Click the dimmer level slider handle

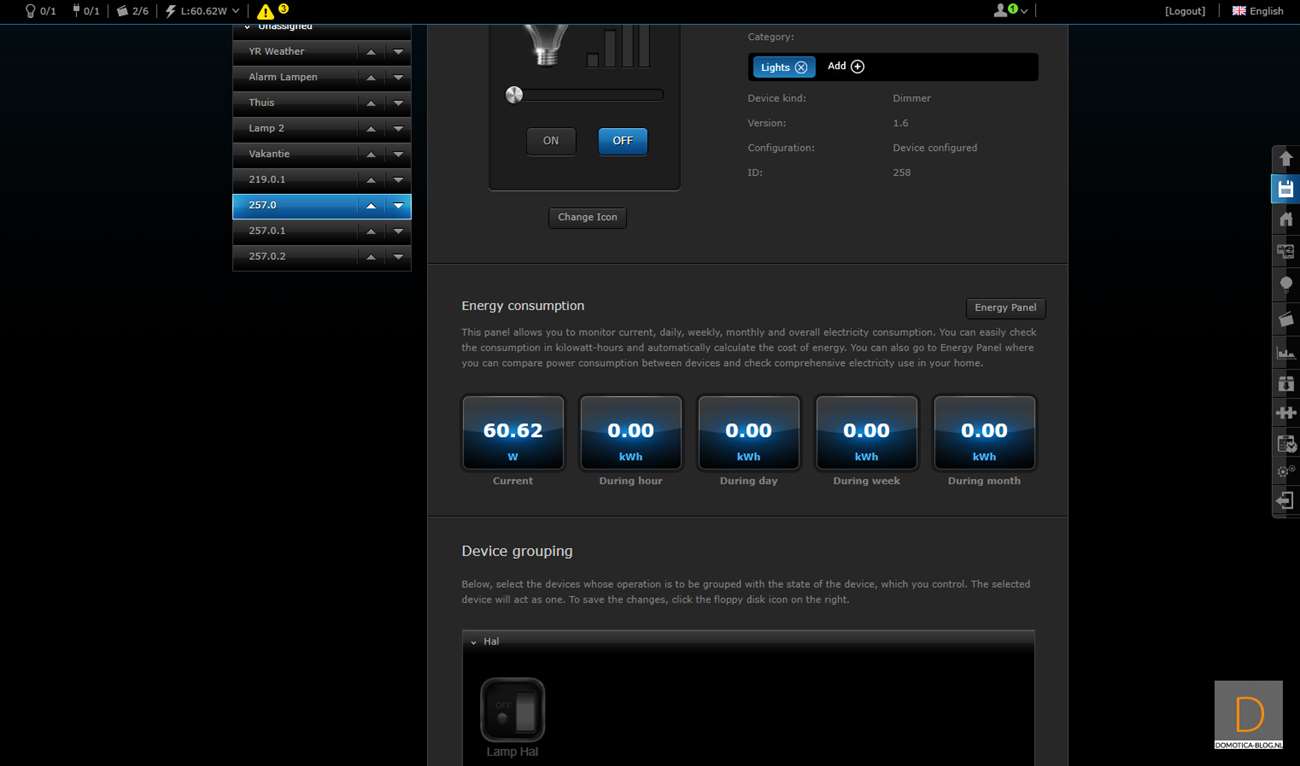[514, 95]
